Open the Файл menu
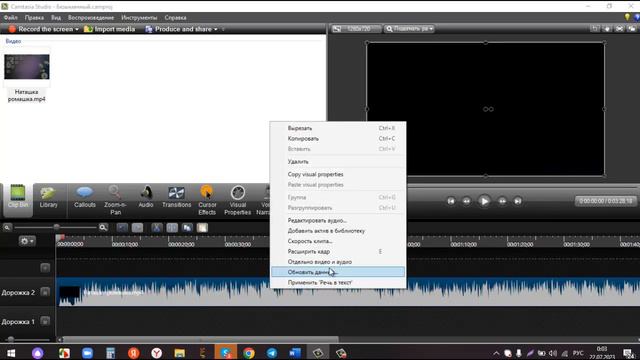Viewport: 640px width, 360px height. tap(11, 18)
